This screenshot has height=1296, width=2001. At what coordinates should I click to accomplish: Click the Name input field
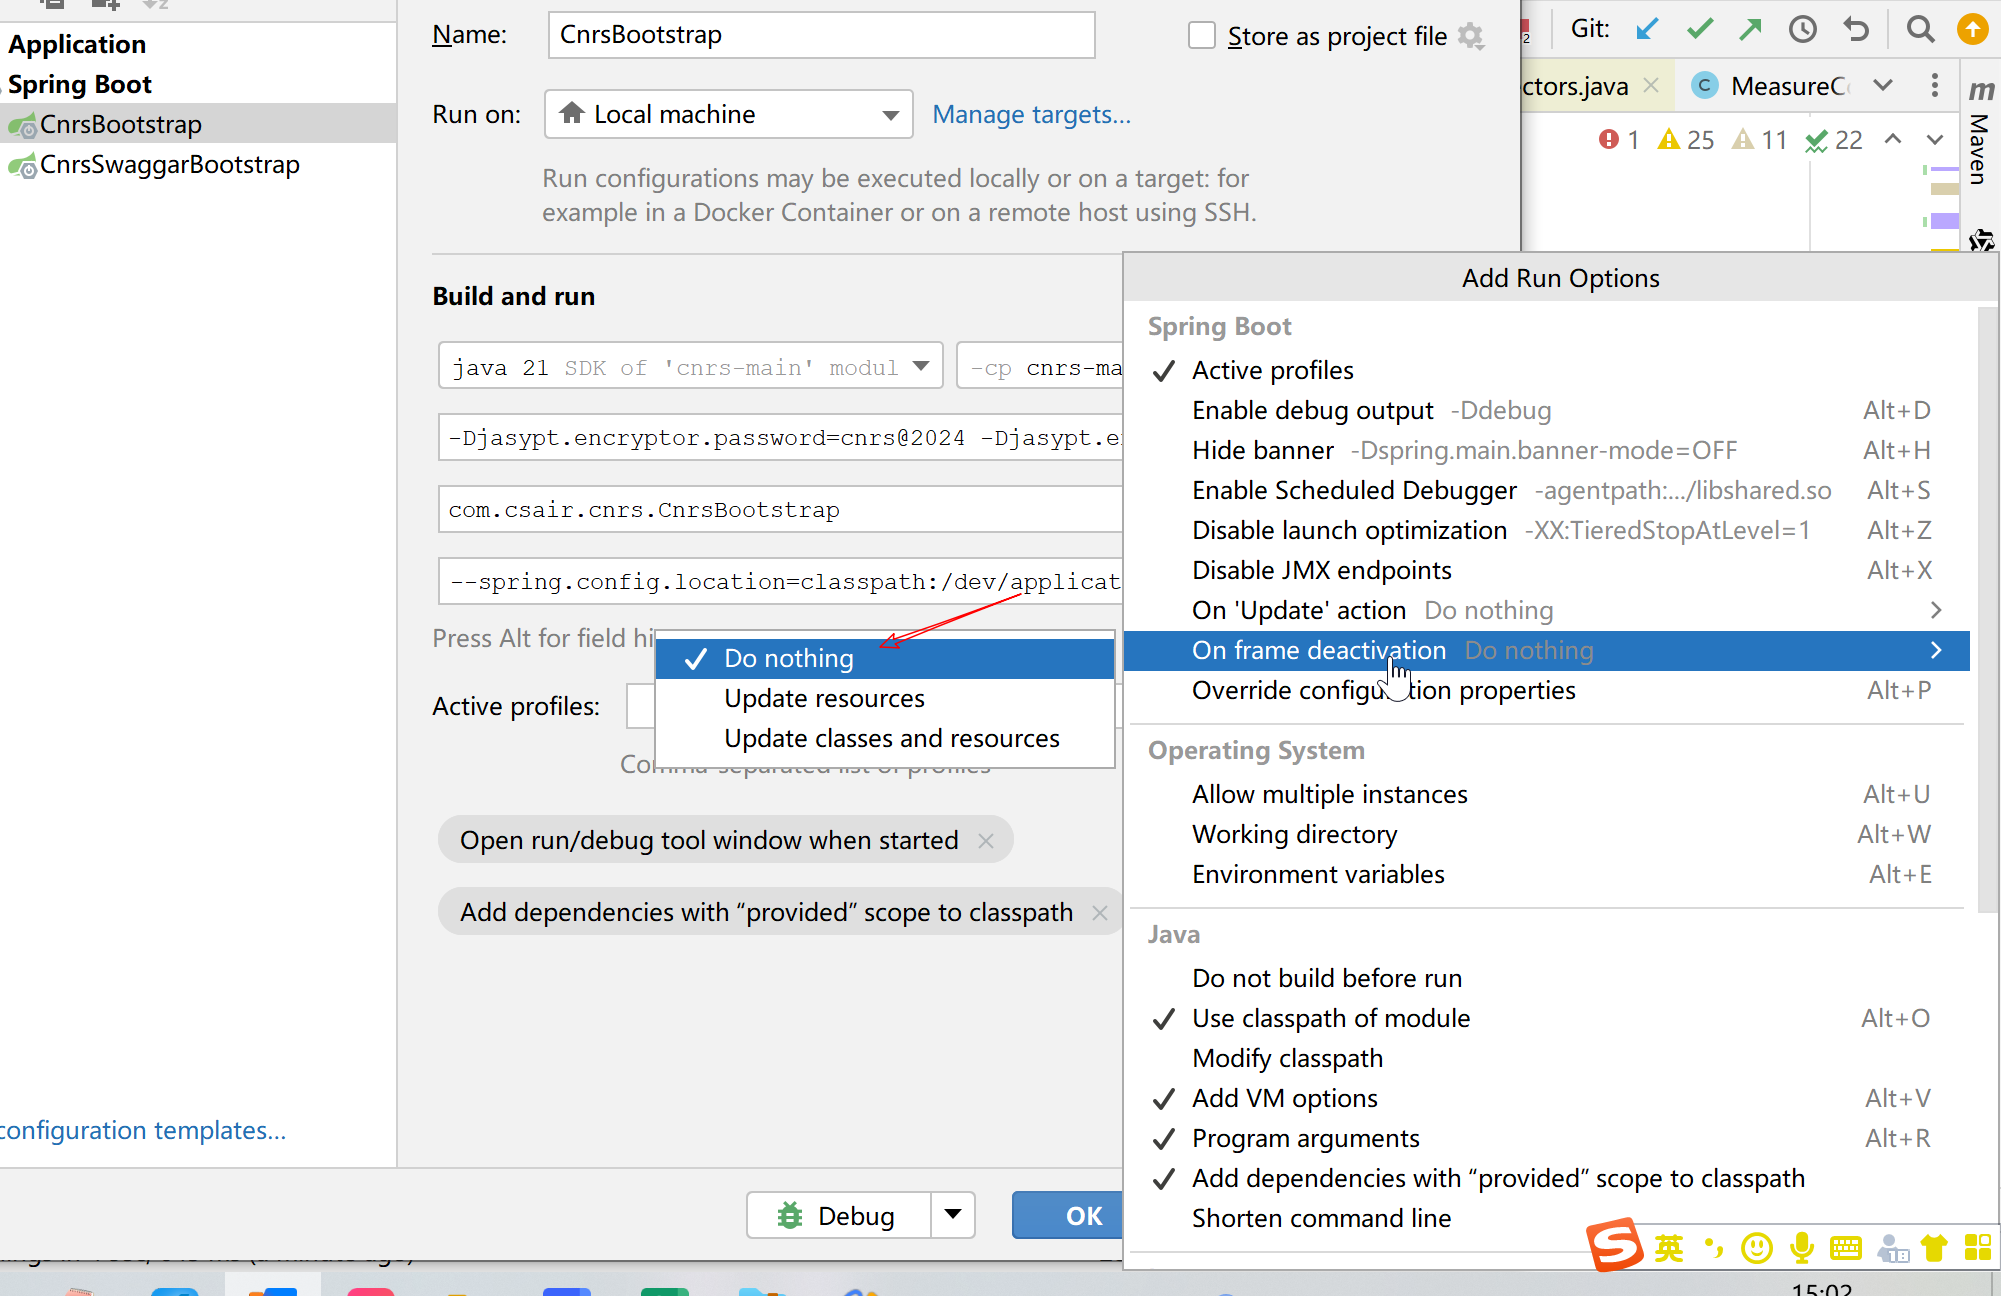click(x=820, y=35)
